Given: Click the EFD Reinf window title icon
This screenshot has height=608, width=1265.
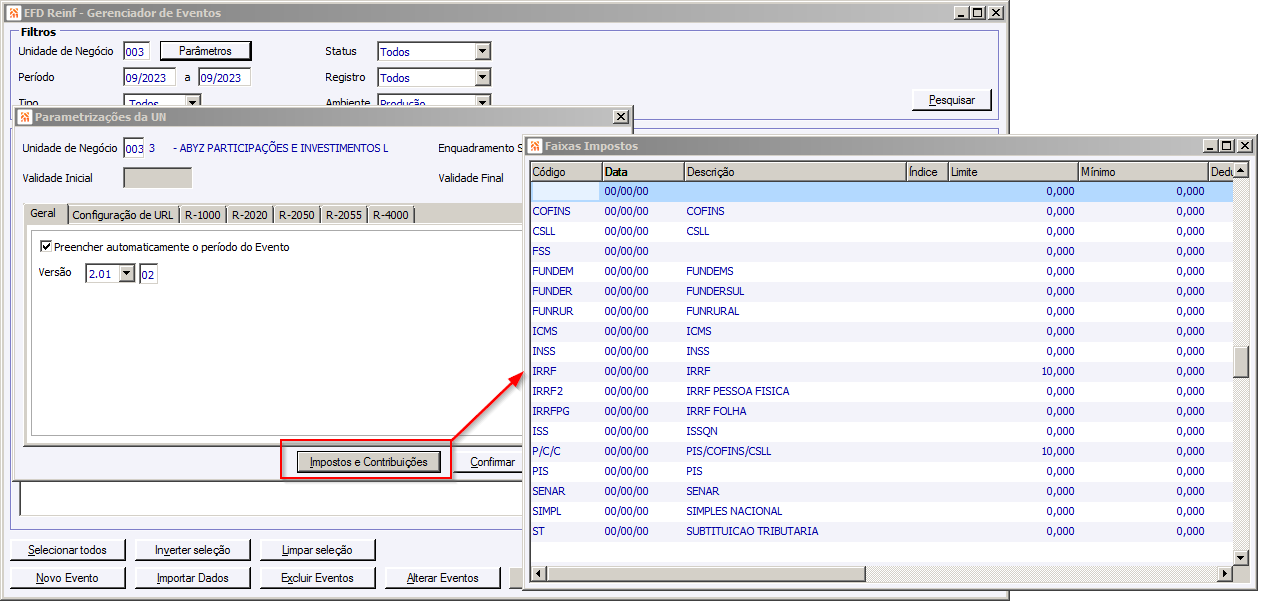Looking at the screenshot, I should point(13,13).
